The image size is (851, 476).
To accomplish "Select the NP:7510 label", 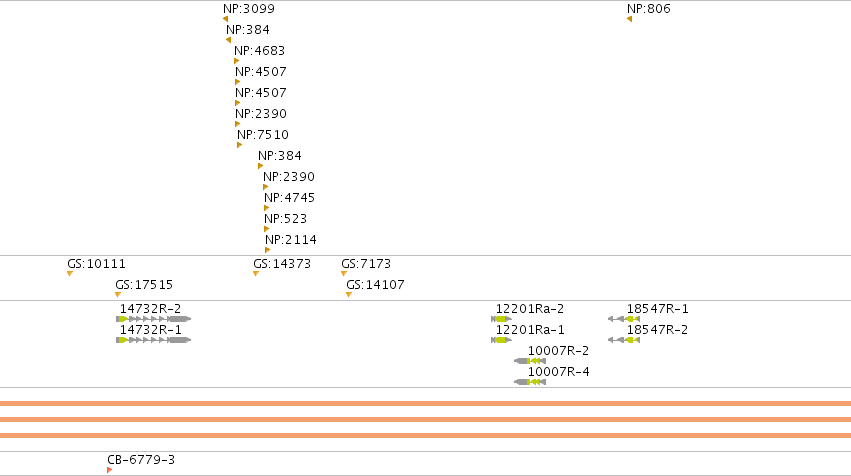I will pyautogui.click(x=263, y=135).
